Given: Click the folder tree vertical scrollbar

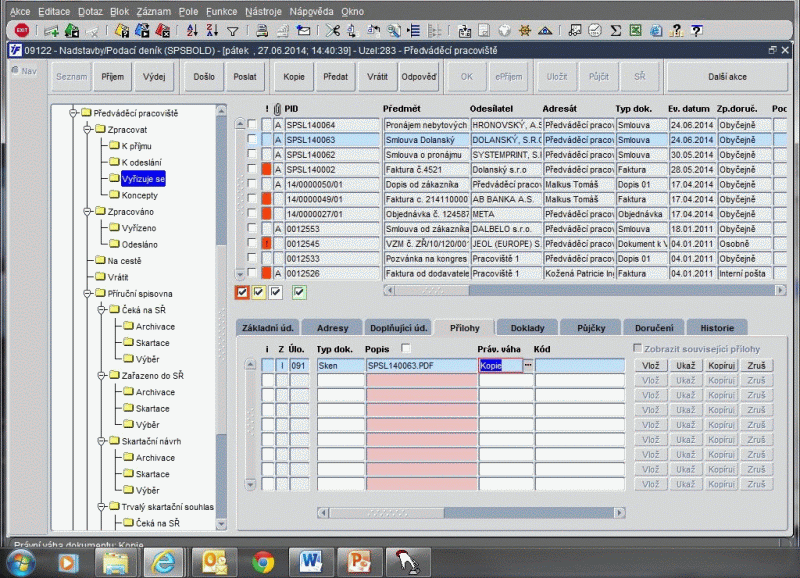Looking at the screenshot, I should coord(221,317).
